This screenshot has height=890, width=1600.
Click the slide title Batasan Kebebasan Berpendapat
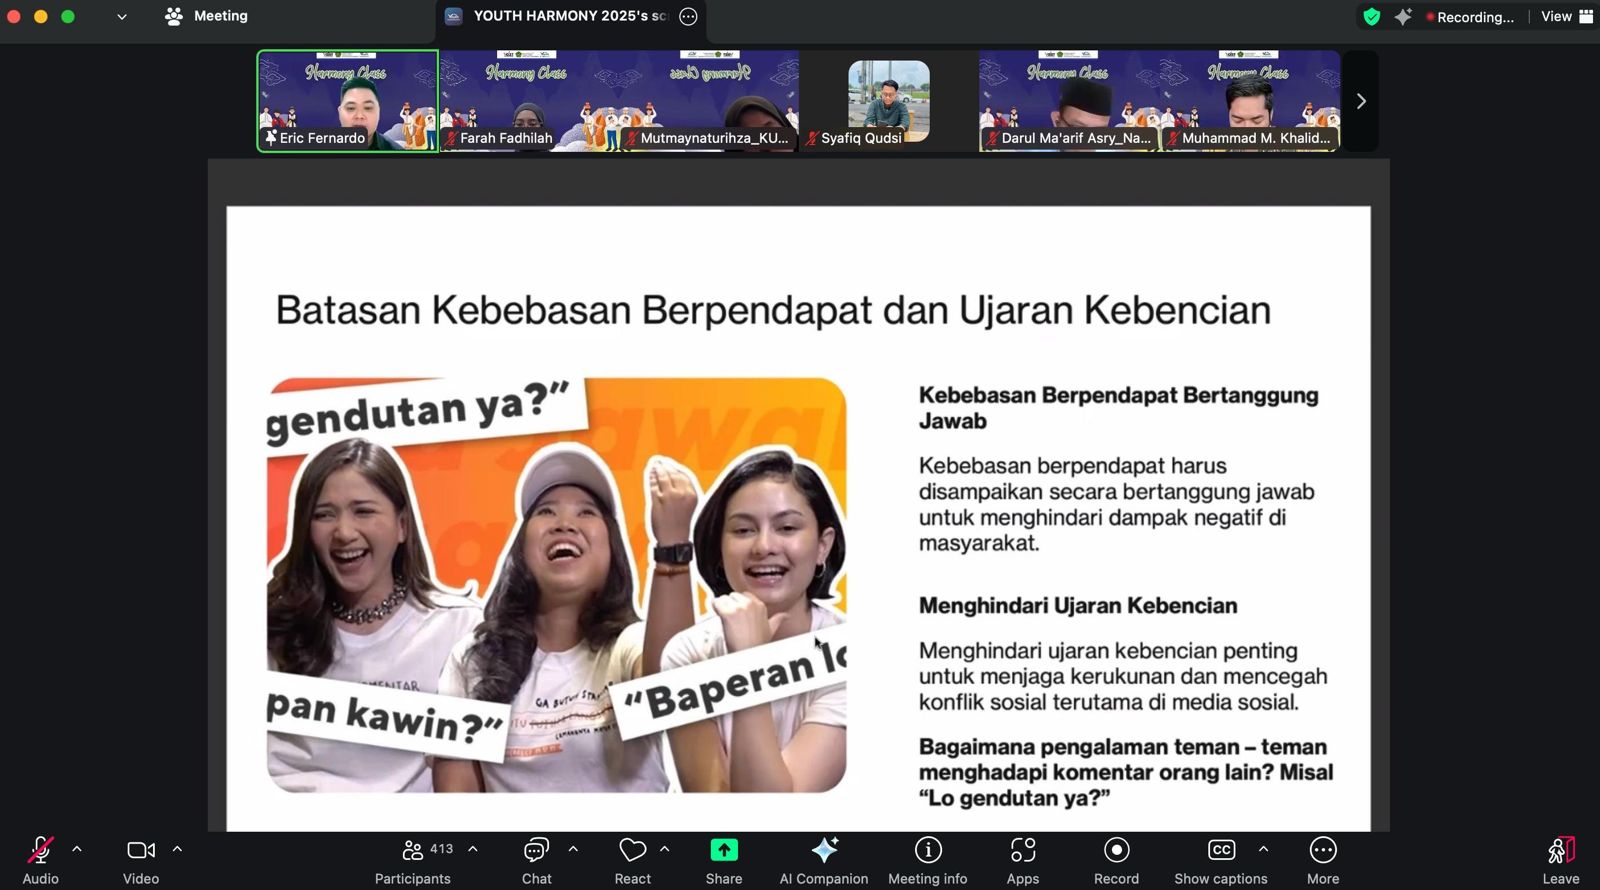(773, 310)
